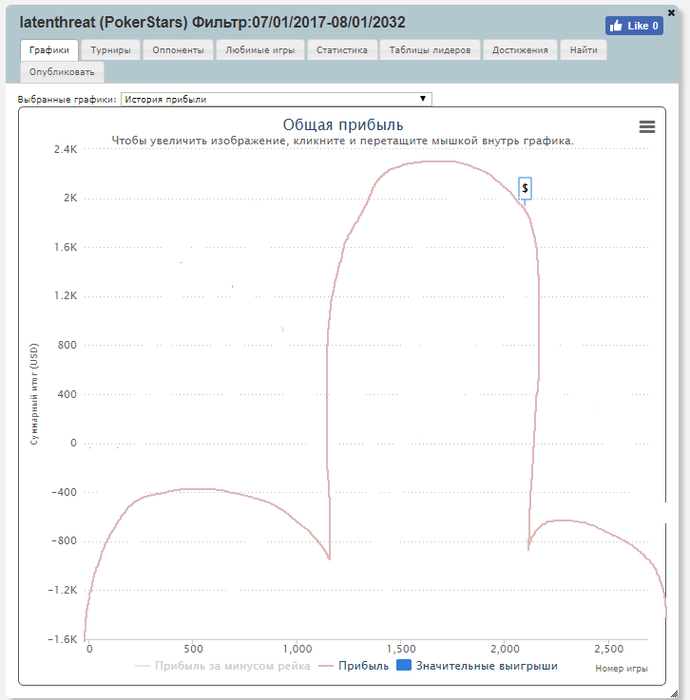Image resolution: width=690 pixels, height=700 pixels.
Task: Switch to the Достижения tab
Action: (520, 50)
